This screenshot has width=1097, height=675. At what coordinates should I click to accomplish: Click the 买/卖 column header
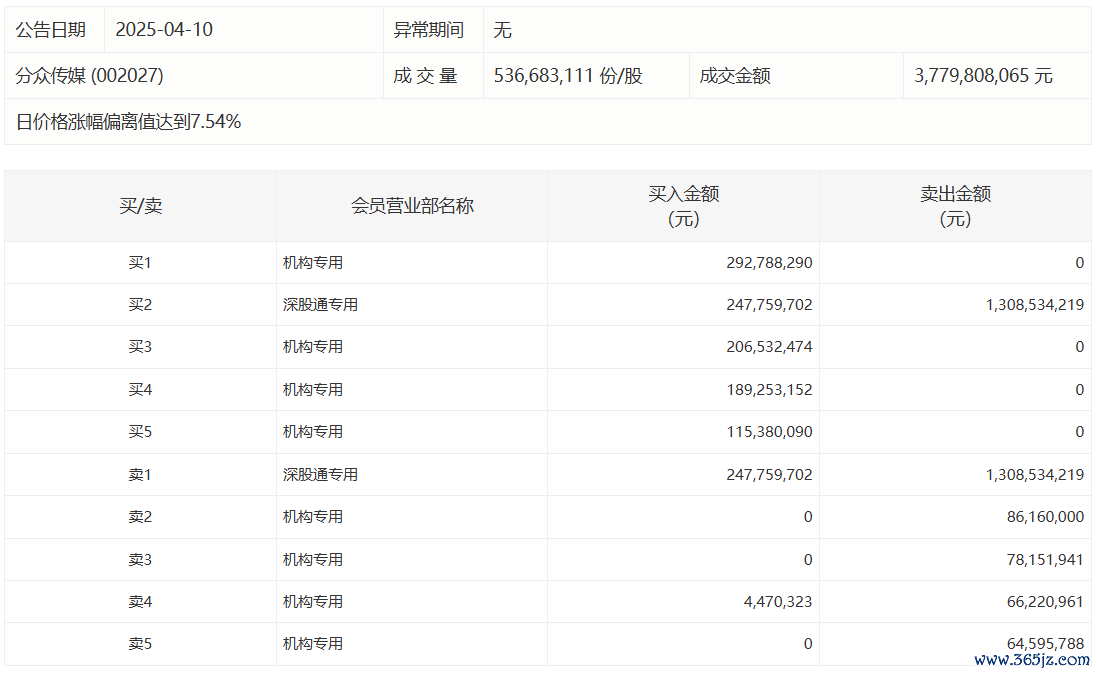[x=141, y=206]
